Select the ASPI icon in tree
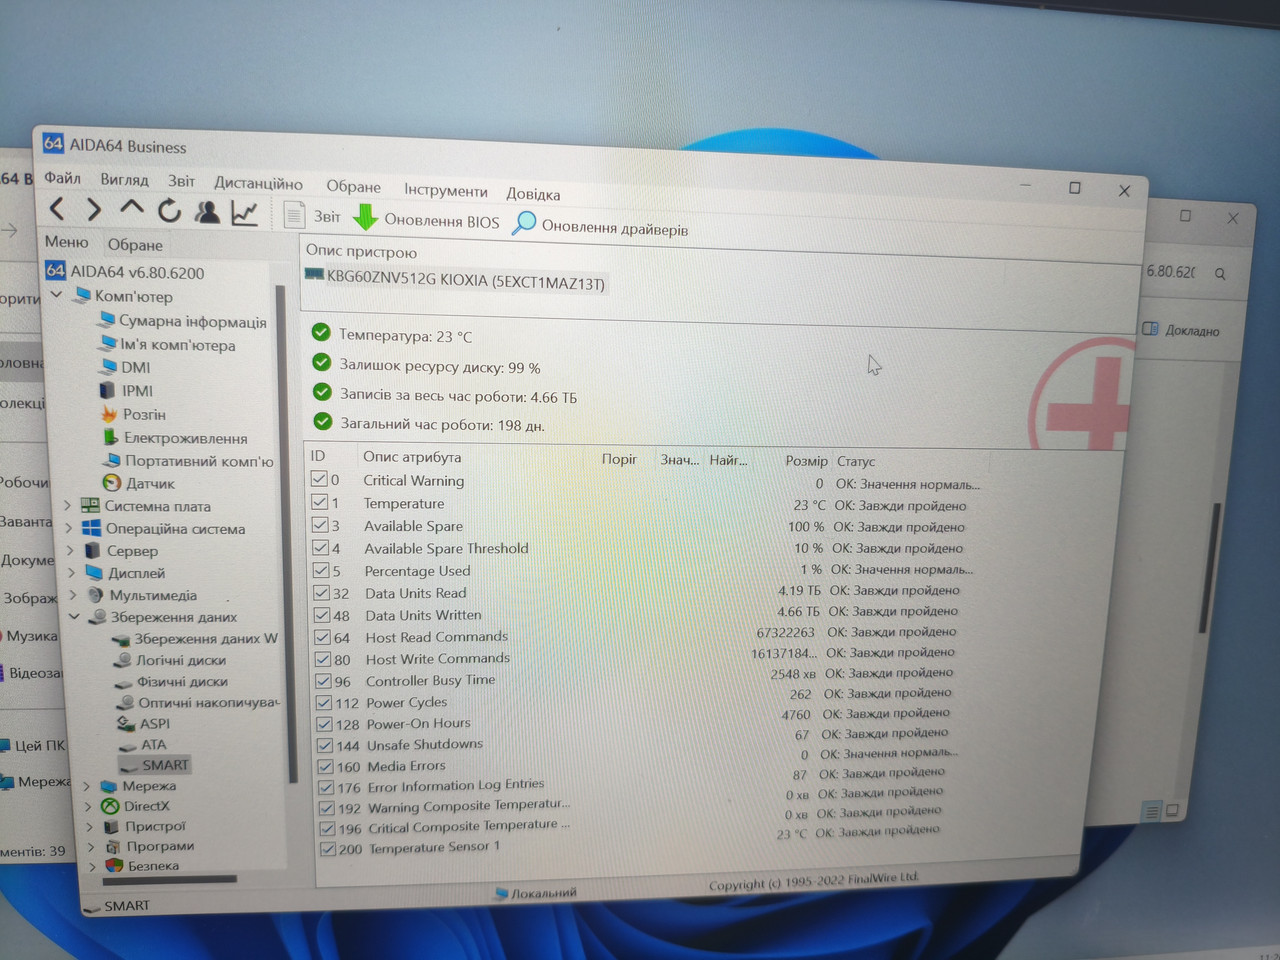Screen dimensions: 1280x960 [x=126, y=723]
